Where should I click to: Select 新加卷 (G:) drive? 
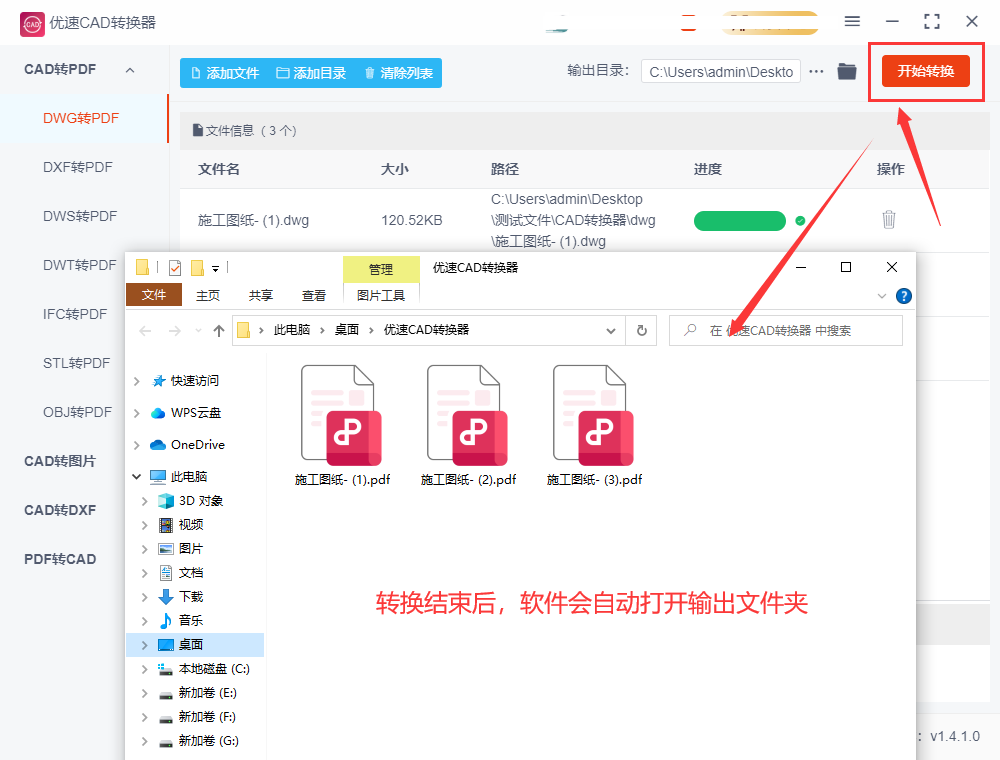pos(208,740)
